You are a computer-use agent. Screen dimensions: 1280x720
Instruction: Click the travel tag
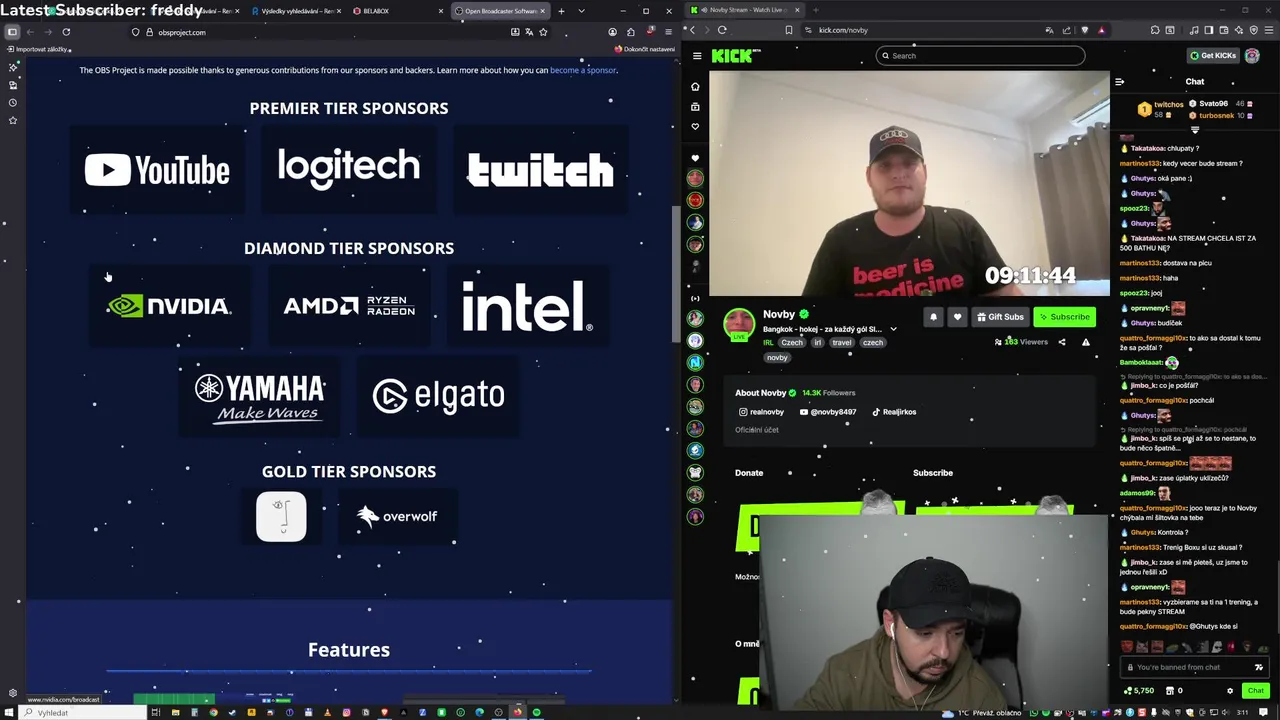842,342
